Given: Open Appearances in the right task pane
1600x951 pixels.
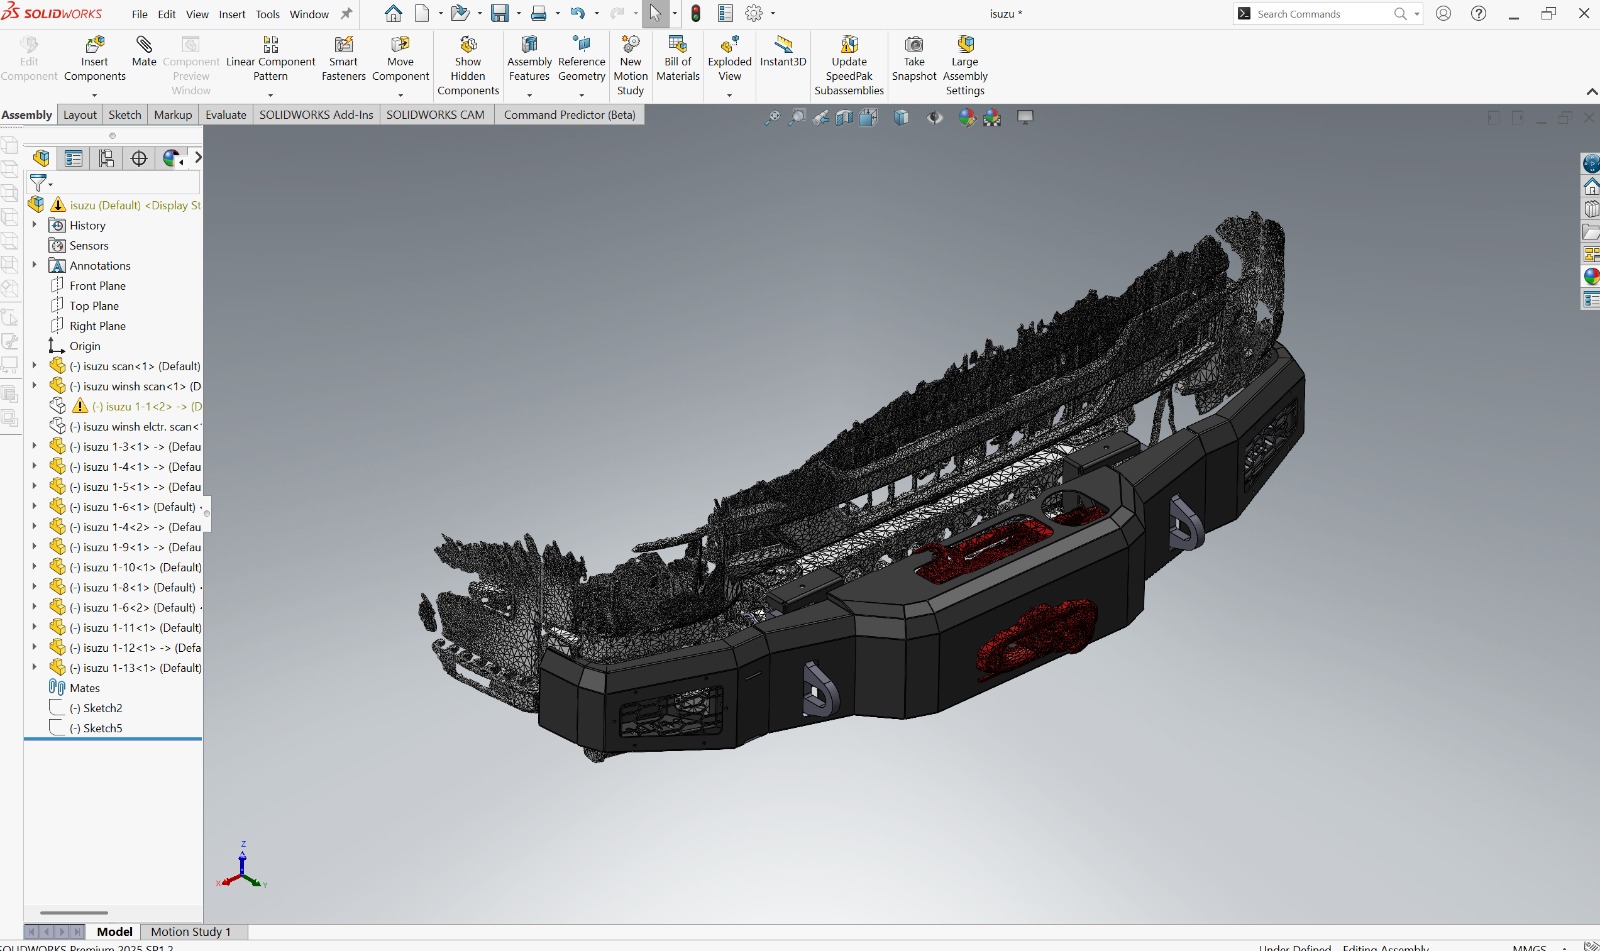Looking at the screenshot, I should [1591, 276].
